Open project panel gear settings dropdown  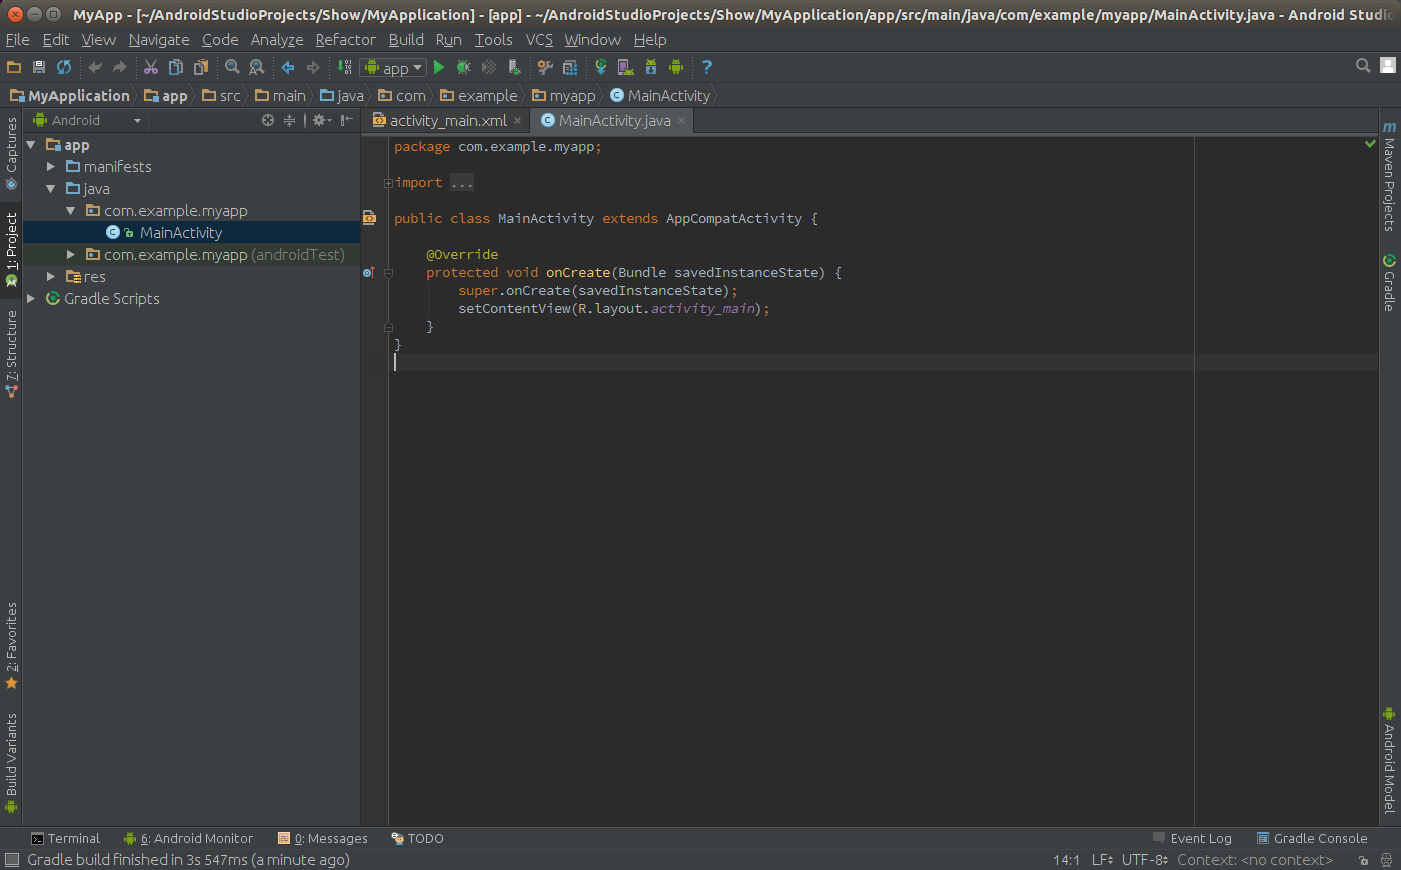[321, 120]
